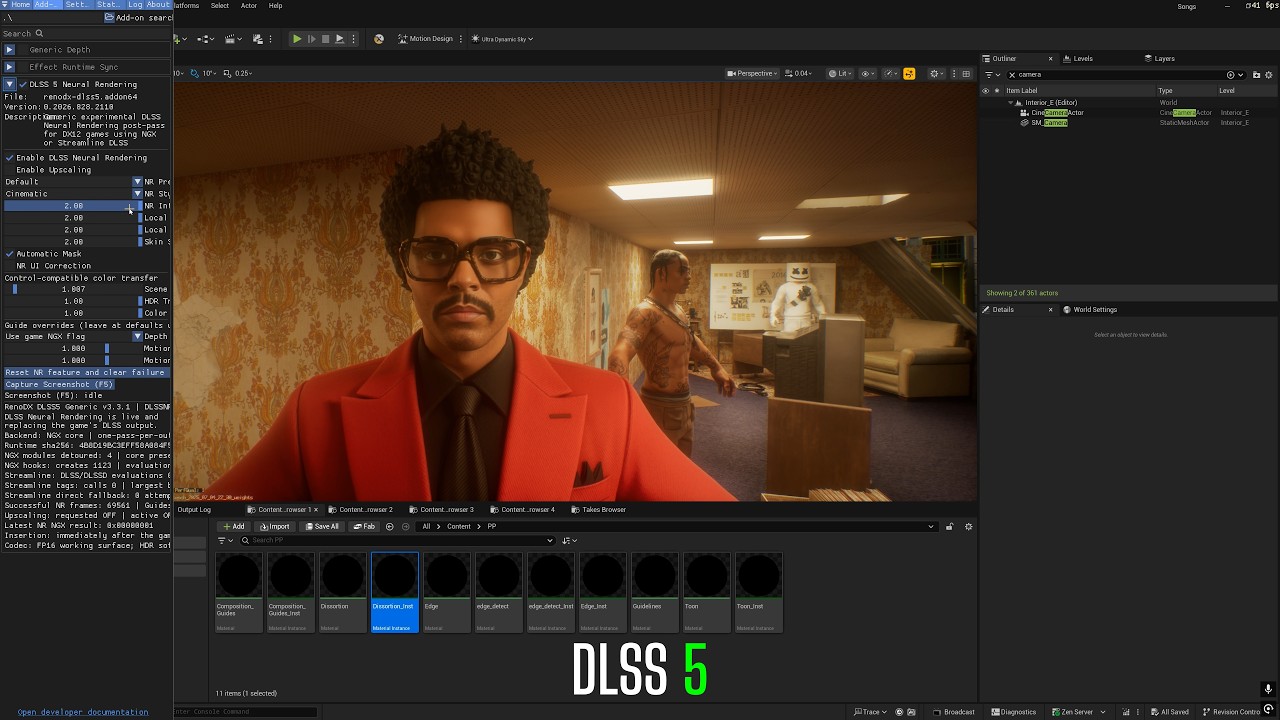Open the Perspective viewport camera dropdown
Image resolution: width=1280 pixels, height=720 pixels.
(753, 73)
